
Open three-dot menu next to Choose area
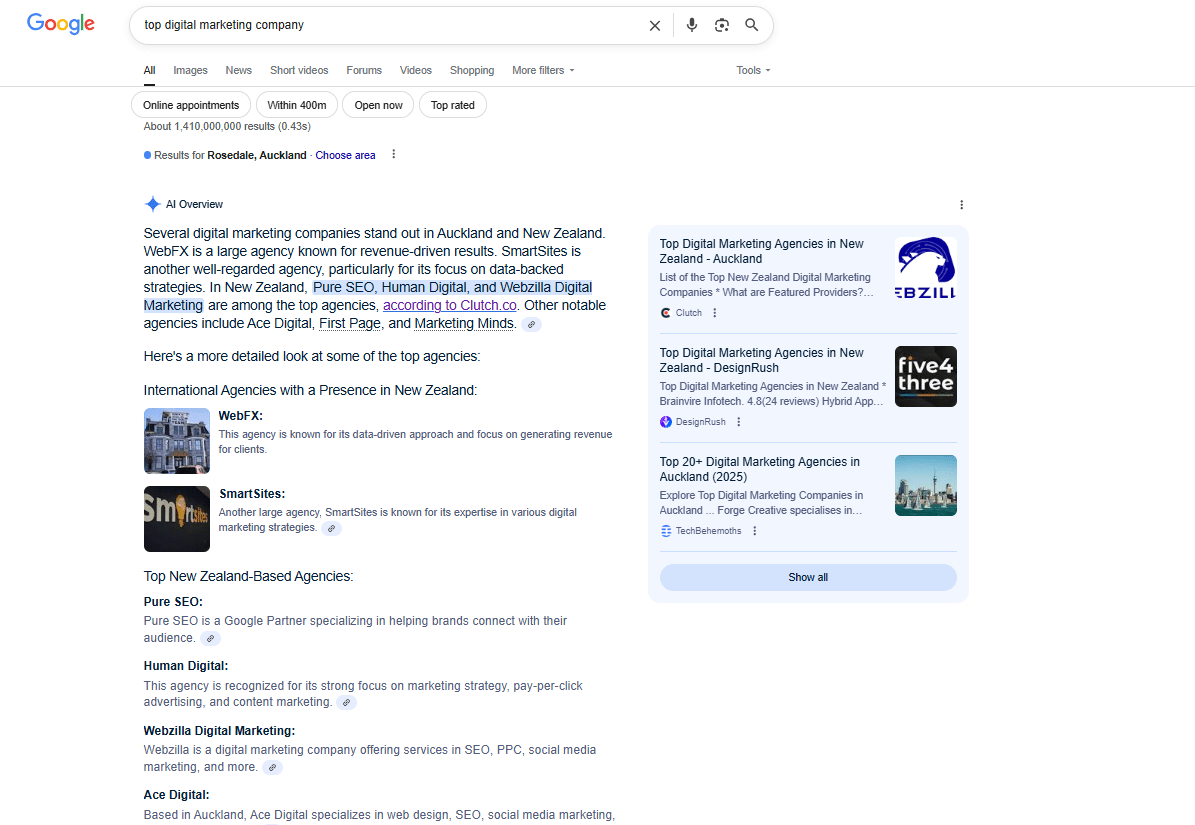pos(393,155)
